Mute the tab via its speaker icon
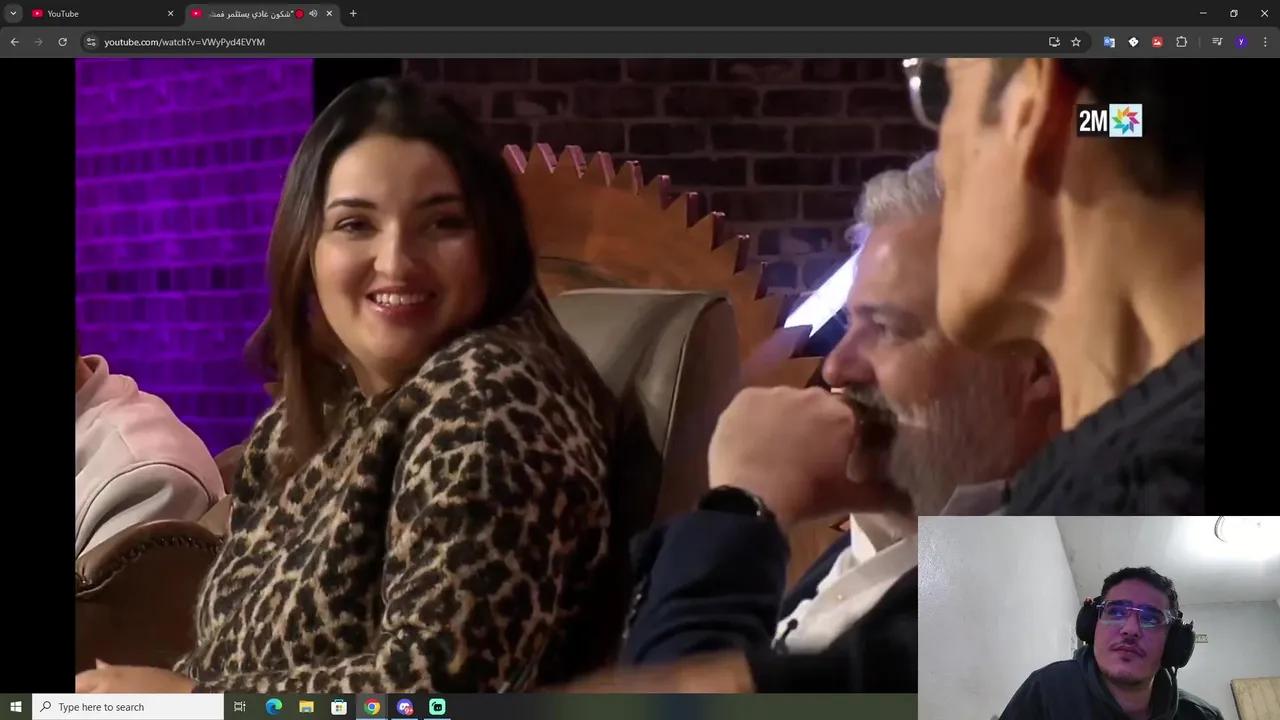 [x=313, y=13]
